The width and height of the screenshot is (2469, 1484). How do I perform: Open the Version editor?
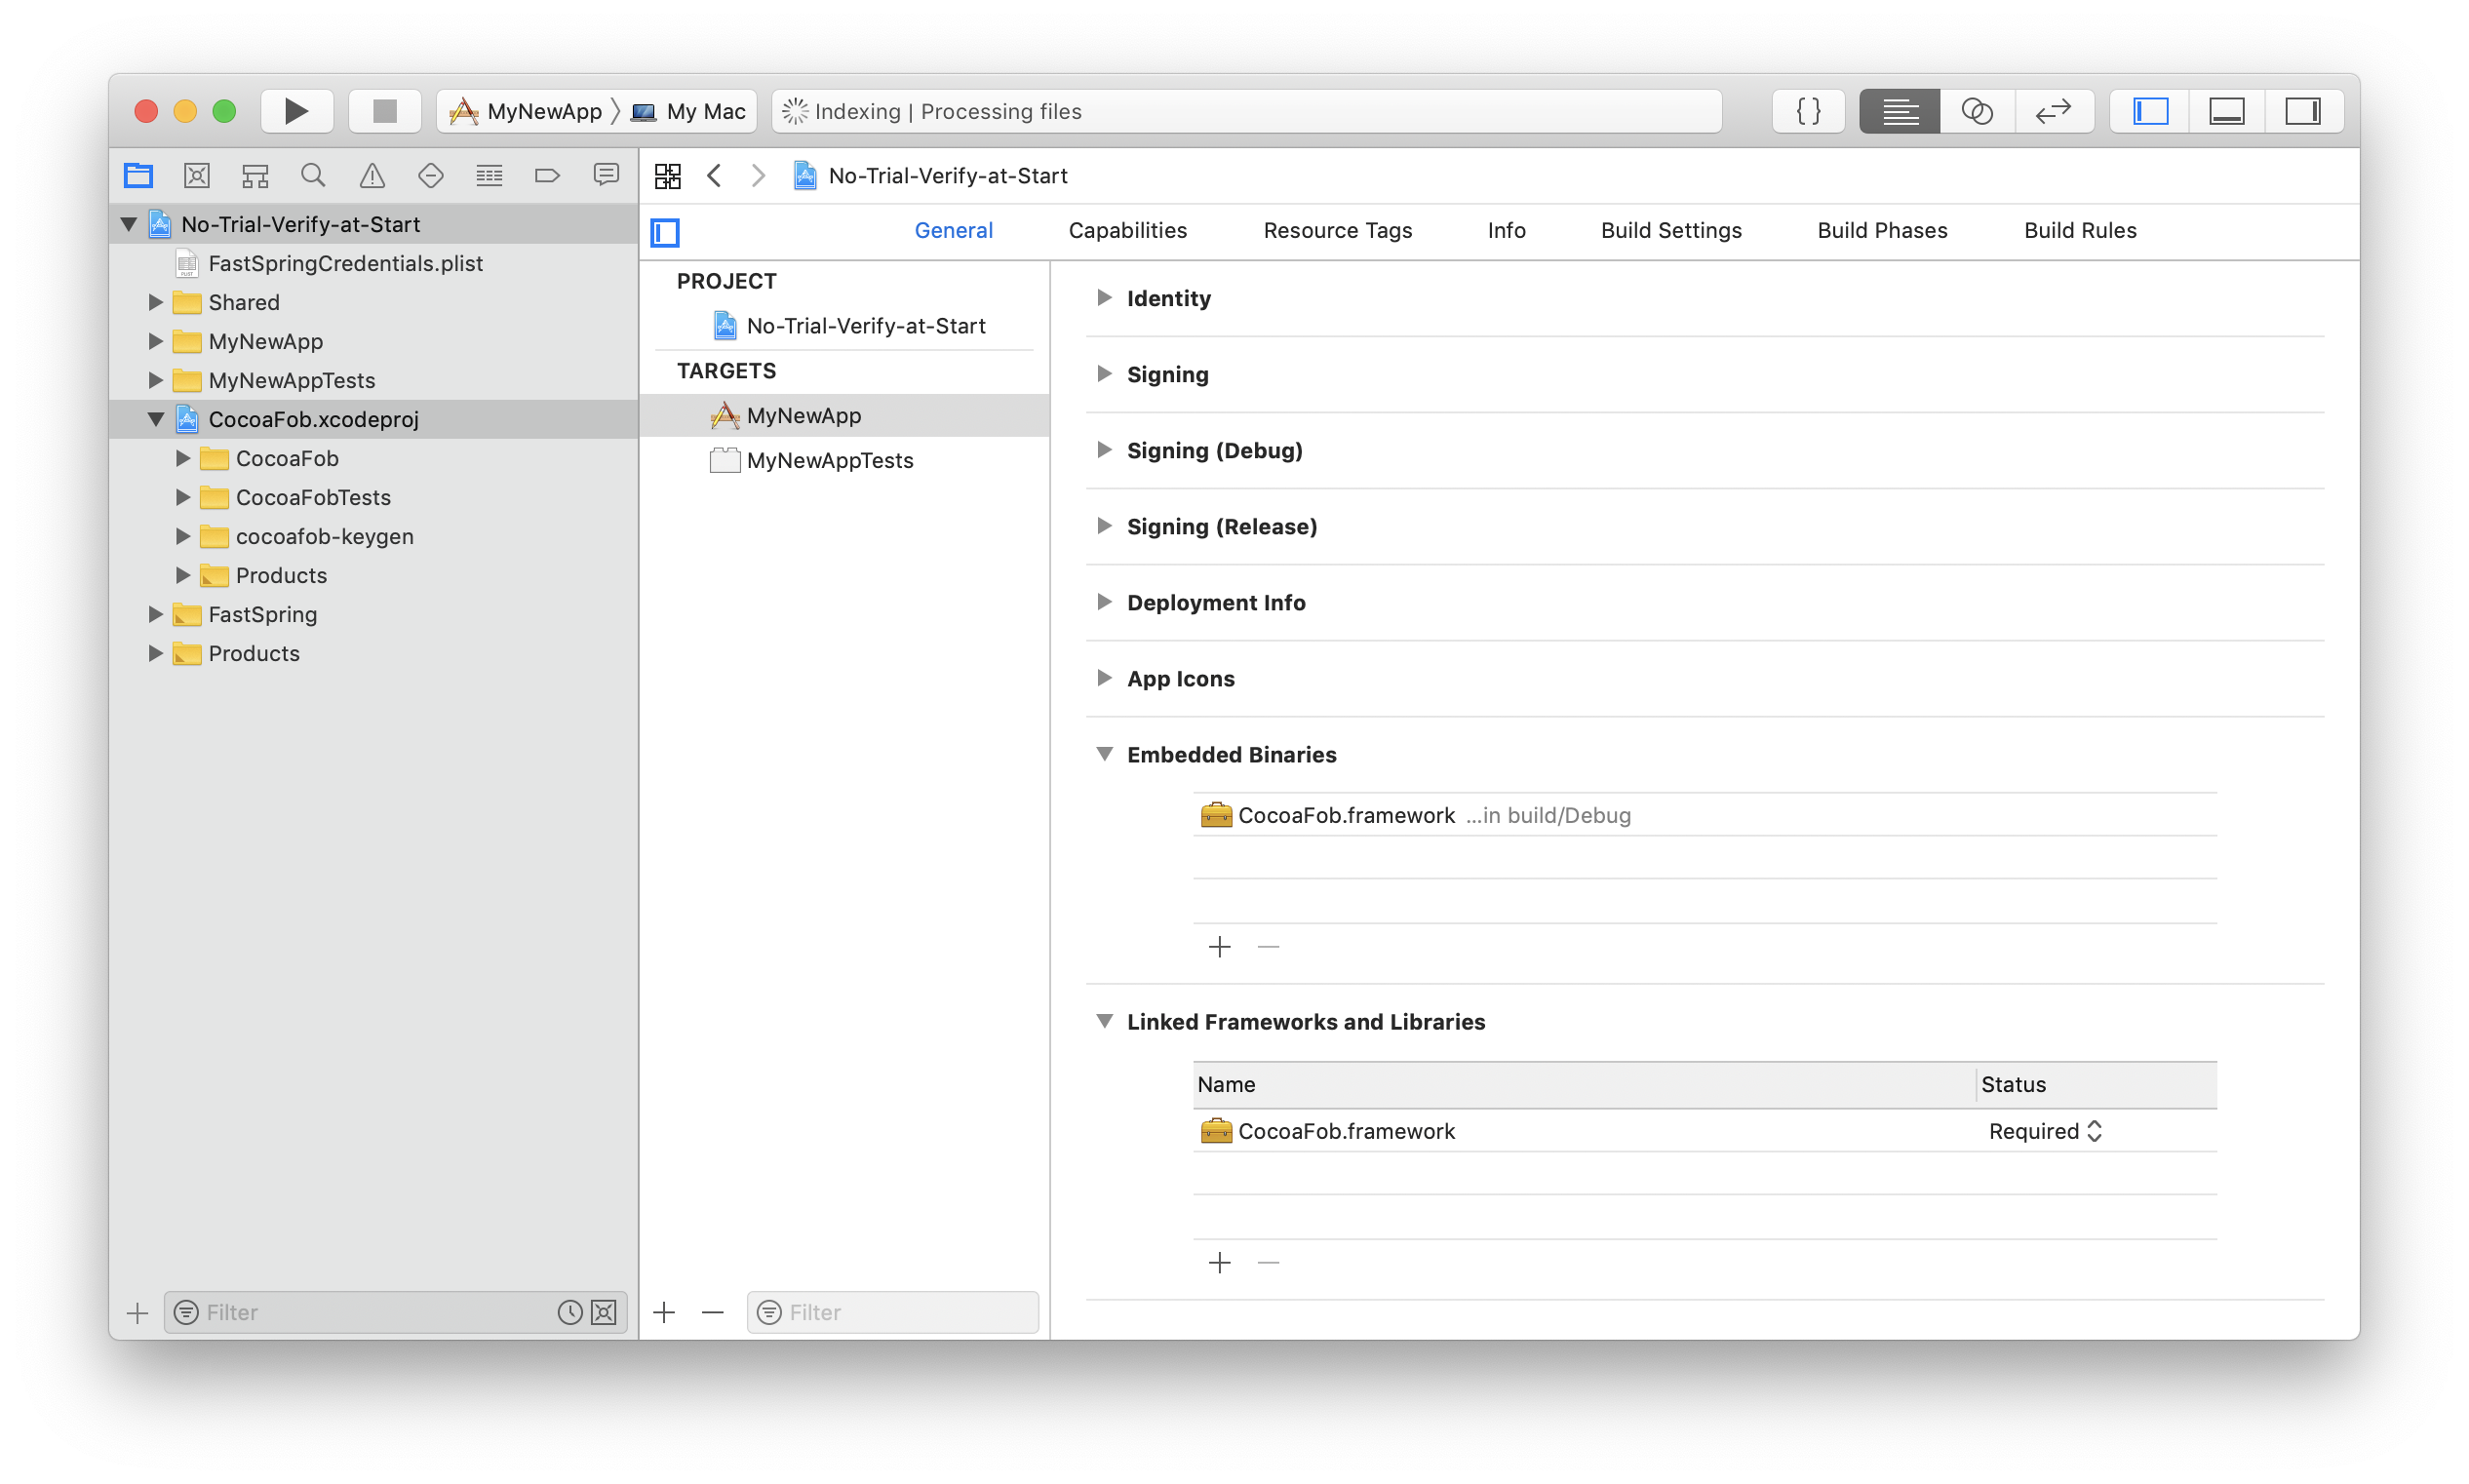(x=2053, y=111)
